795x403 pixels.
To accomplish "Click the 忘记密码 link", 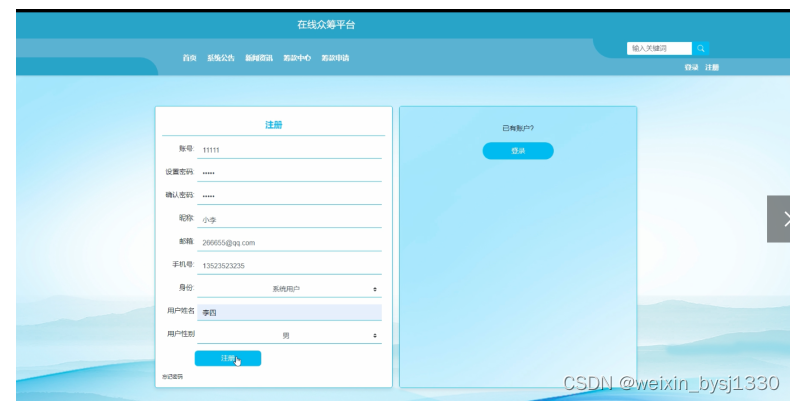I will point(172,377).
